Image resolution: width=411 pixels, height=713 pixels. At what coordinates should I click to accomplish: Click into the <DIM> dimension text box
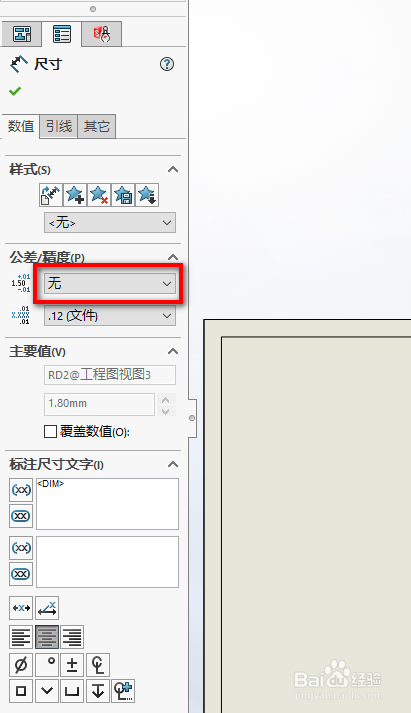[x=107, y=504]
